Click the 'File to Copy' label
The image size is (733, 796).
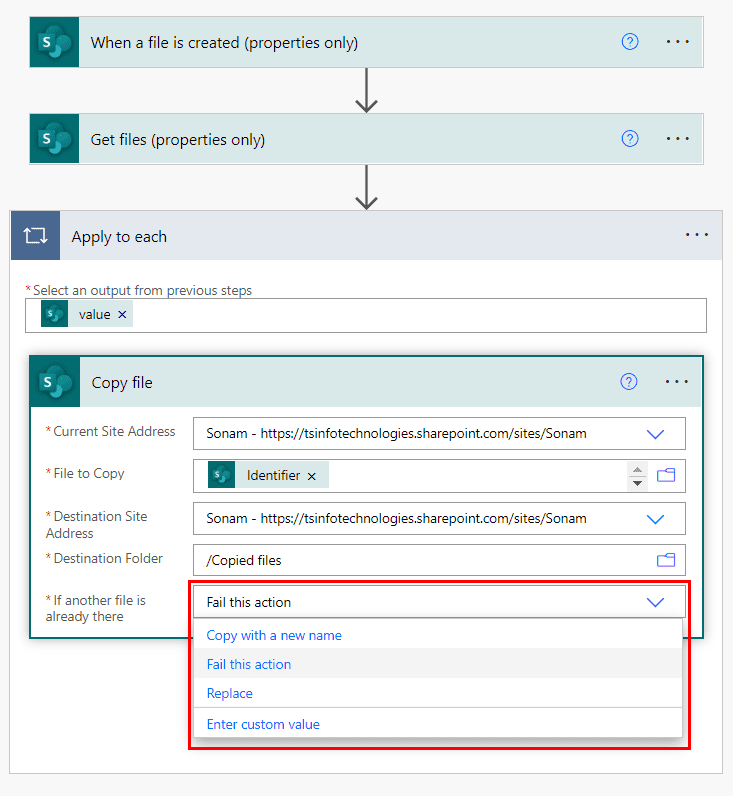pos(89,473)
